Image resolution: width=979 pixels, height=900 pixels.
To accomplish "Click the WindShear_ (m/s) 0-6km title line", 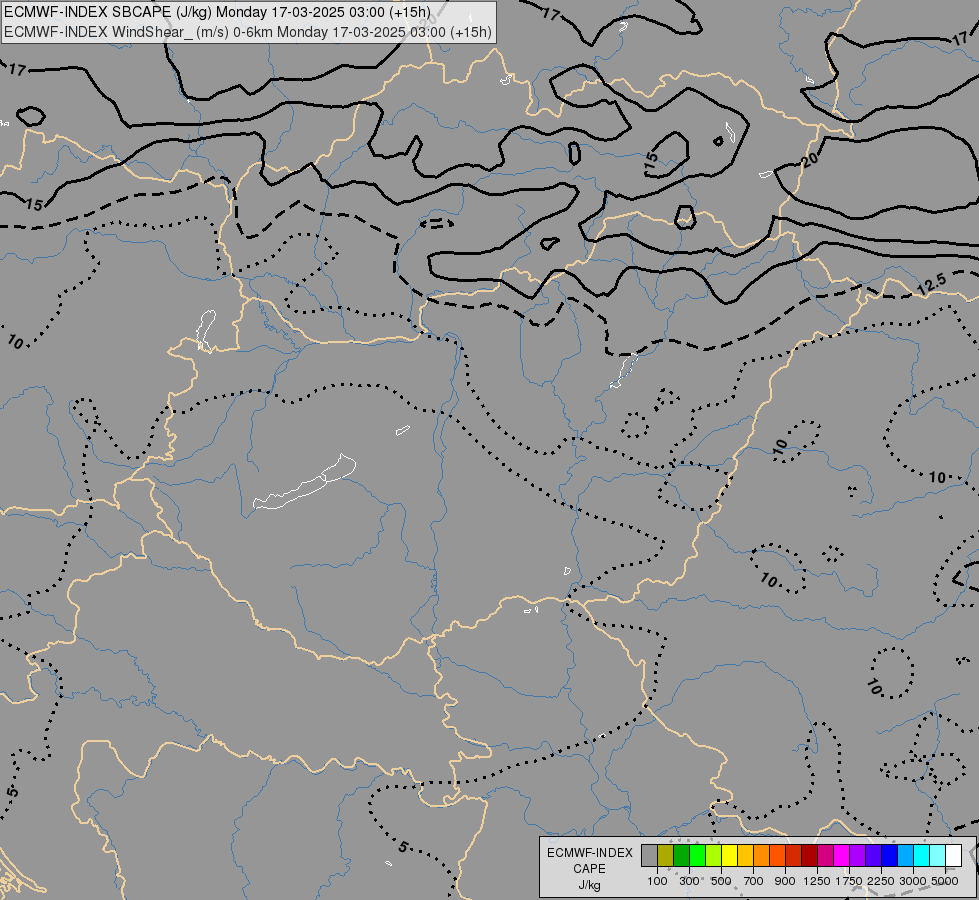I will pyautogui.click(x=248, y=32).
